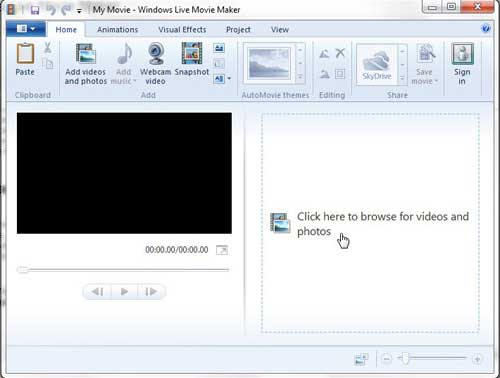The width and height of the screenshot is (500, 378).
Task: Add a Title using the top text icon
Action: (x=219, y=48)
